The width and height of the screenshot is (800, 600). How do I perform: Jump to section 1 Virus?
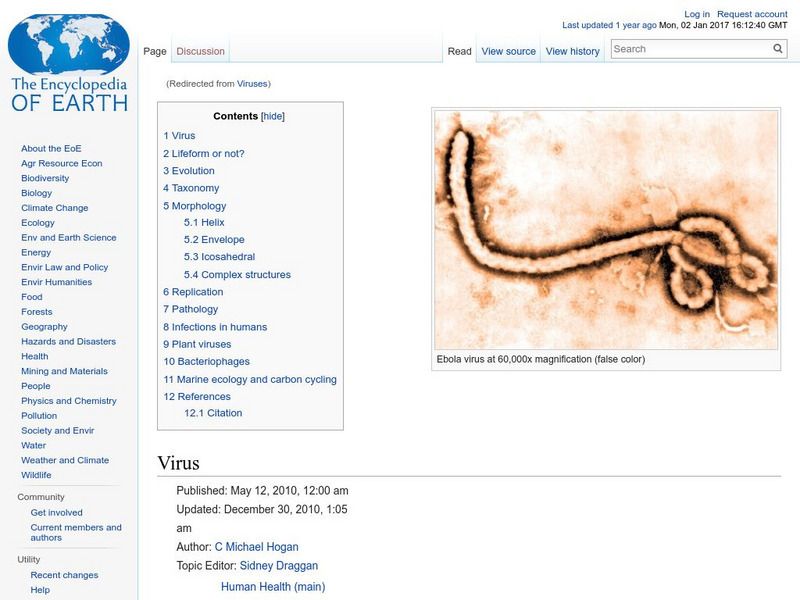[179, 136]
